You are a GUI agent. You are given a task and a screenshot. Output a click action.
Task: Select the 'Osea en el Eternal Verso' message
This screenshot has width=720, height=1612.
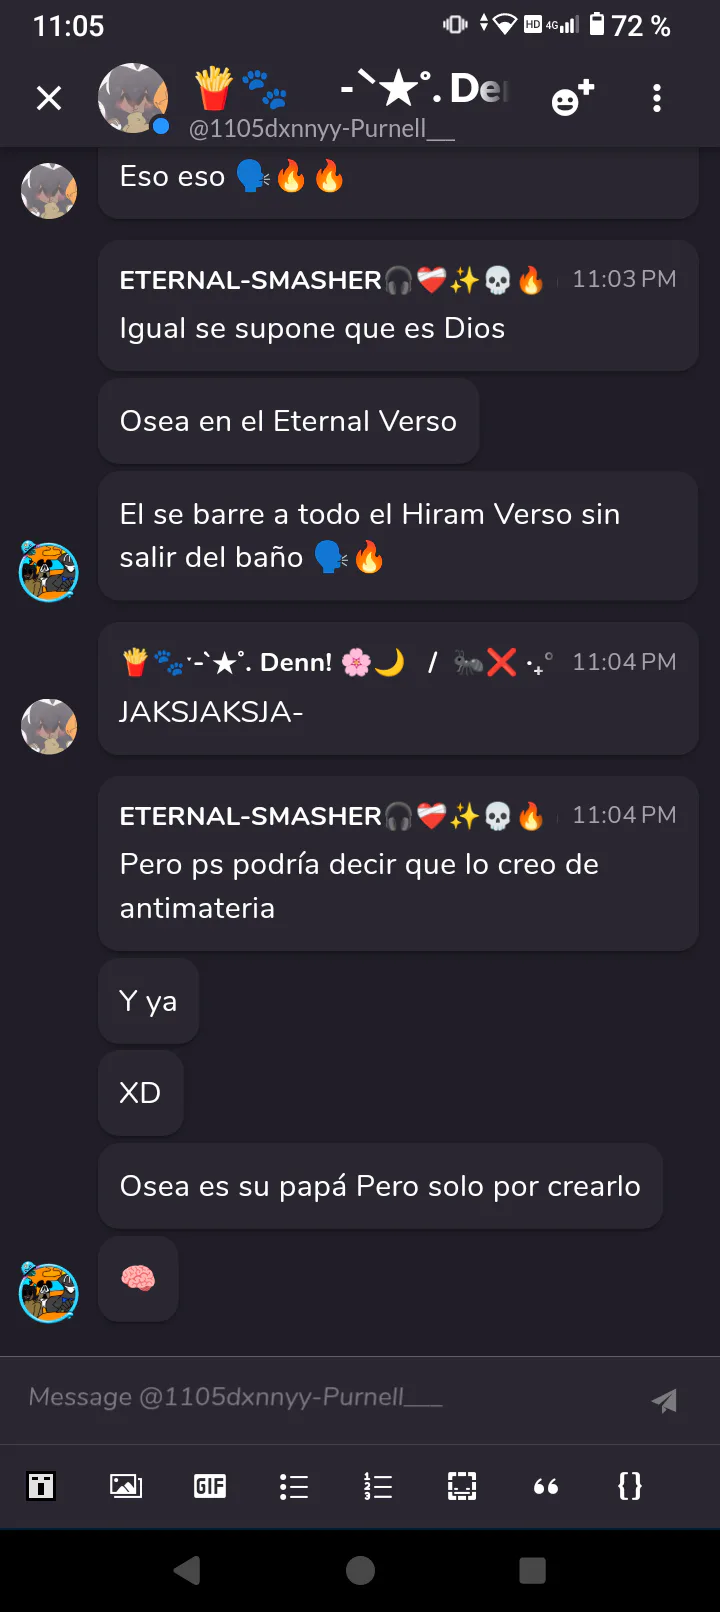[x=288, y=421]
